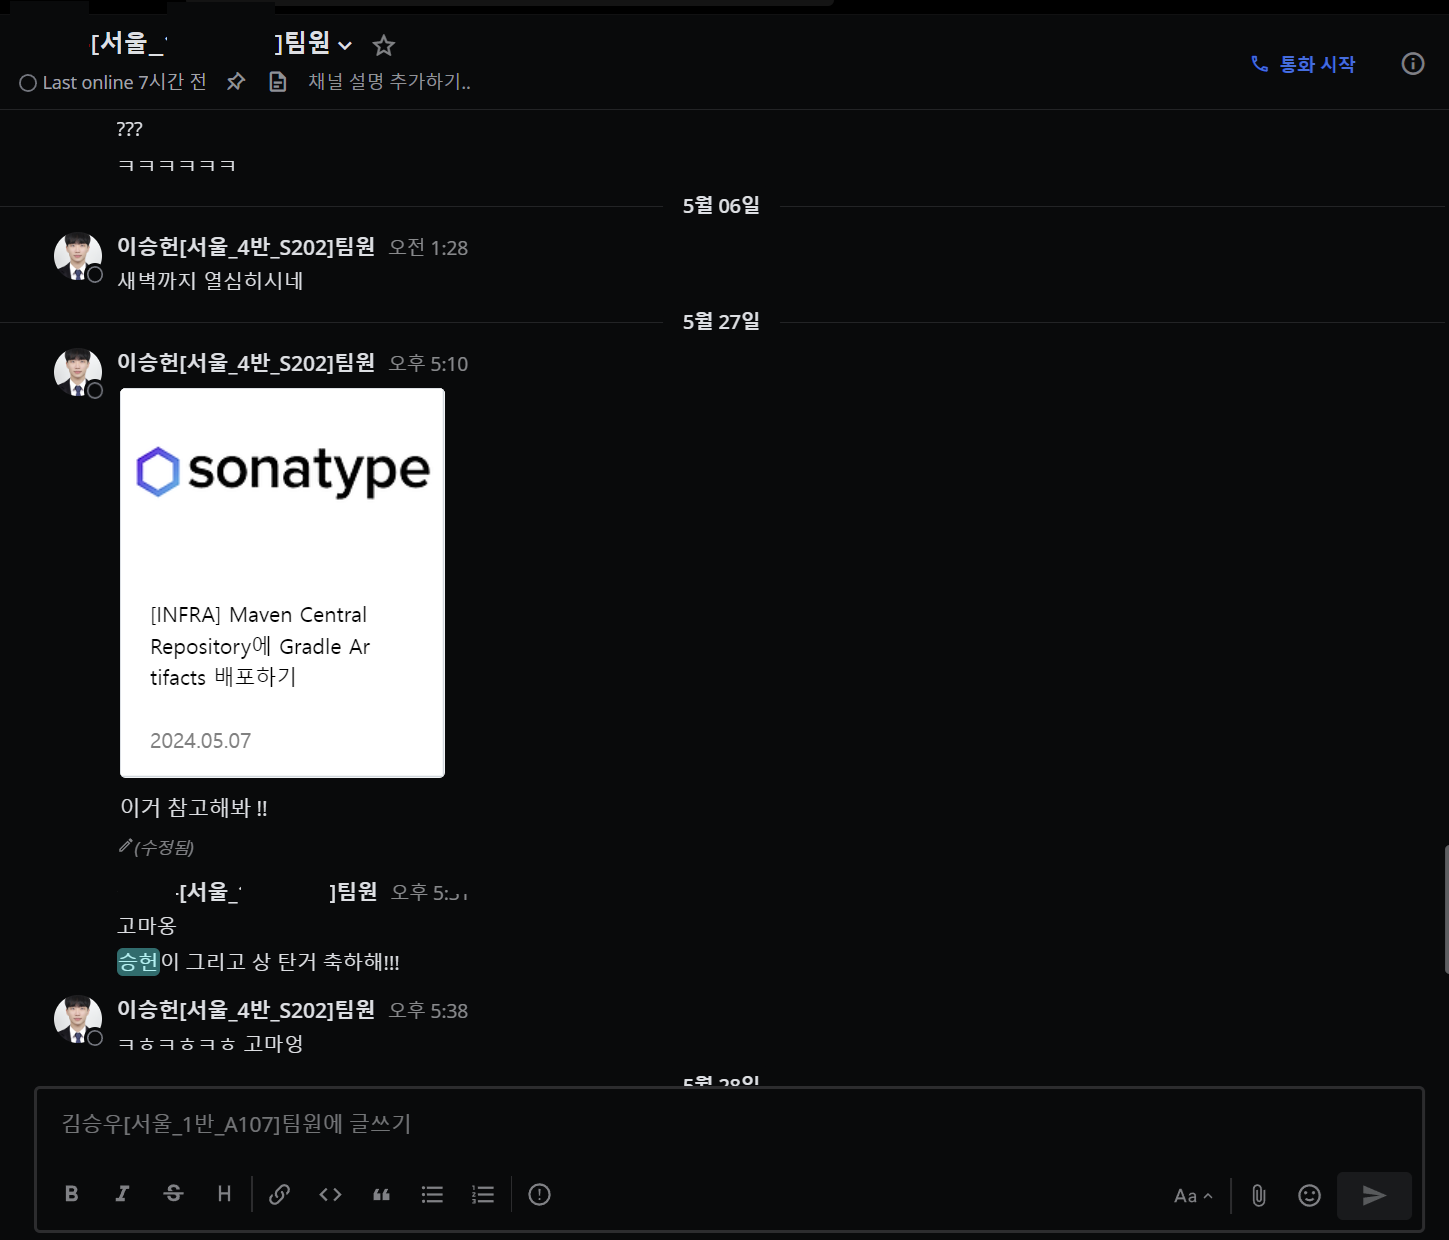Open pinned messages with the pin icon
1449x1240 pixels.
point(236,82)
